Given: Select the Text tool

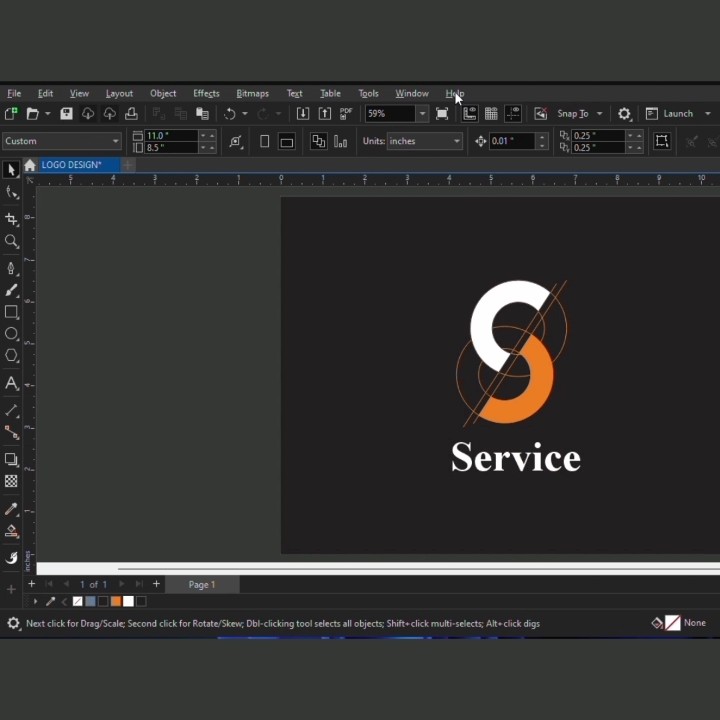Looking at the screenshot, I should click(x=11, y=383).
